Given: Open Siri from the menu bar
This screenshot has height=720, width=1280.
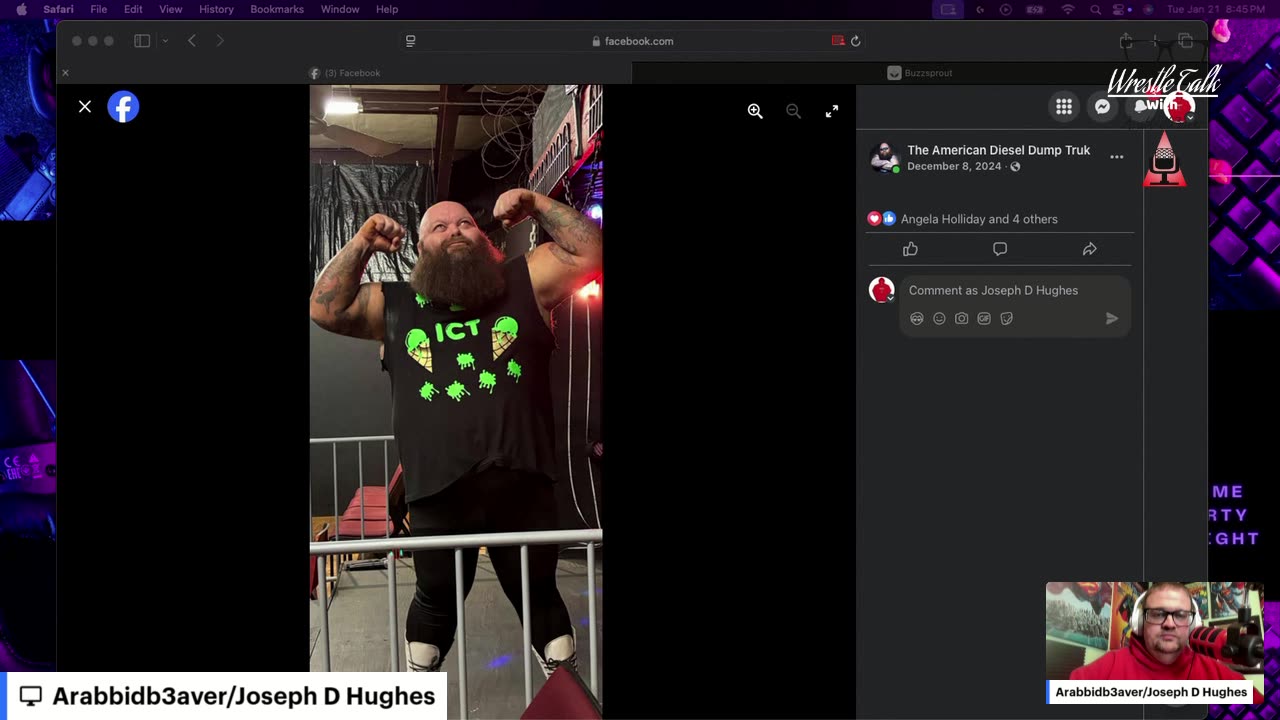Looking at the screenshot, I should (1146, 9).
